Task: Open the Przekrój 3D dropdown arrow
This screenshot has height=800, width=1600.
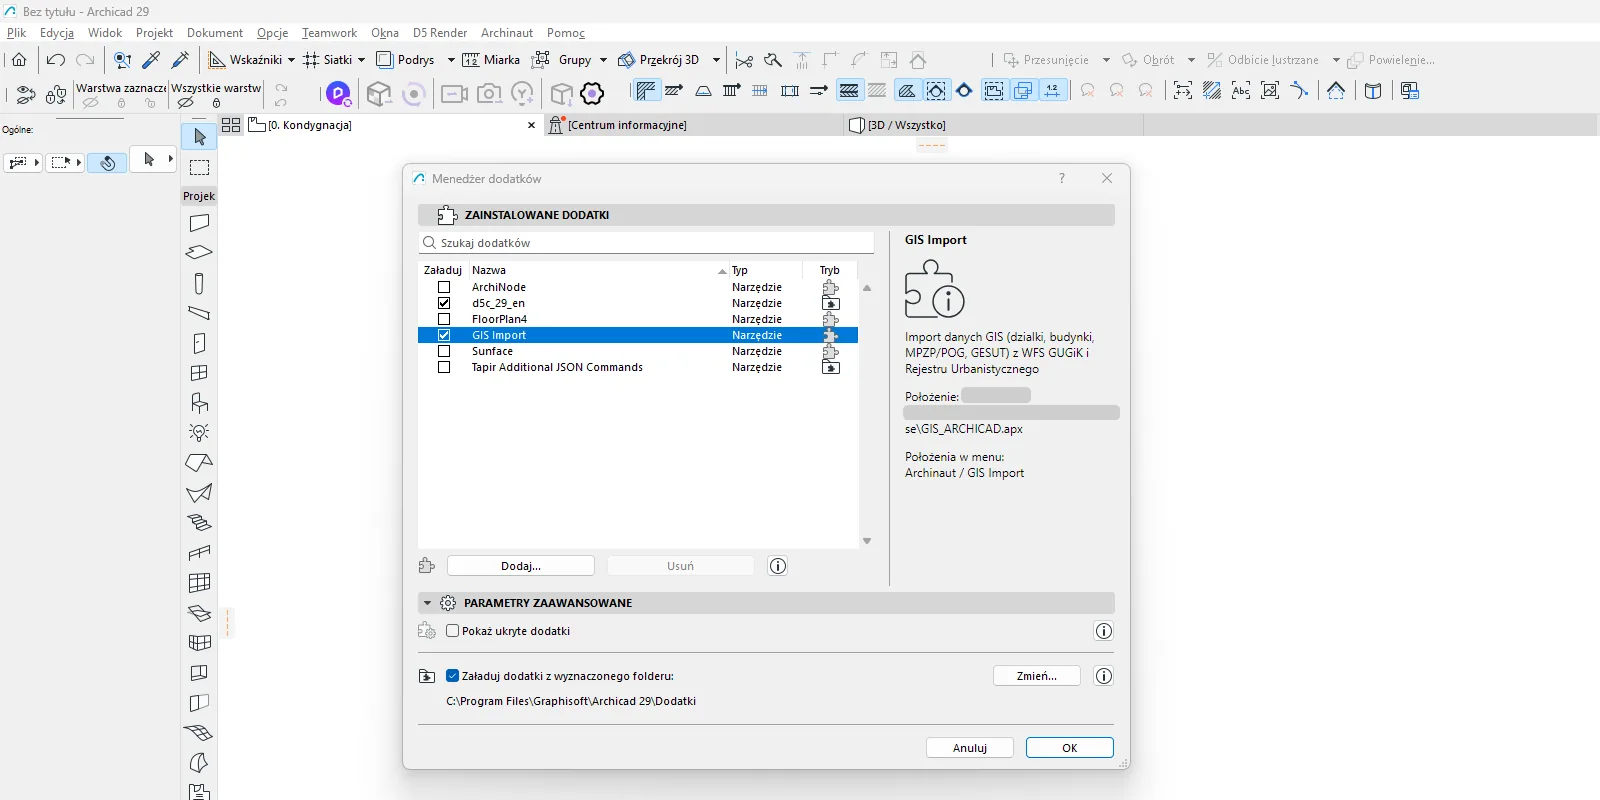Action: tap(716, 60)
